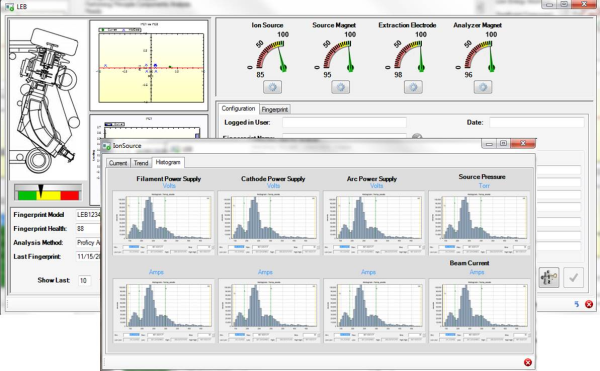This screenshot has width=600, height=371.
Task: Click the implanter beamline schematic drawing
Action: [47, 100]
